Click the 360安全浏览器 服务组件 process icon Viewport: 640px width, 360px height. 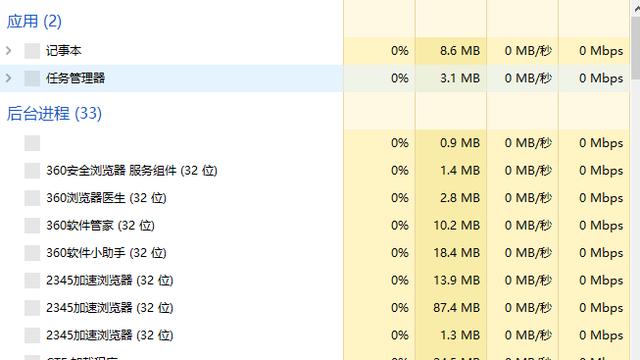[x=32, y=171]
